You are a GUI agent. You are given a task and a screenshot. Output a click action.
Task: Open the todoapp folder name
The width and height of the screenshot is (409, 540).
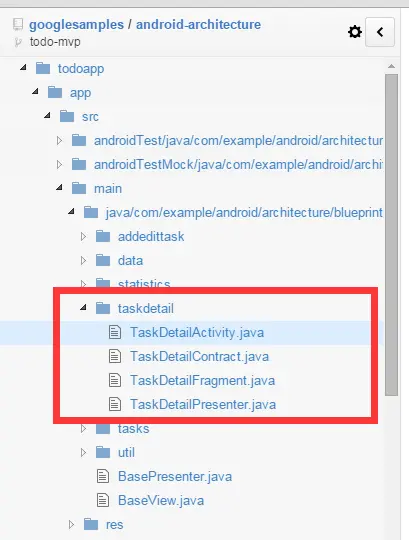coord(81,69)
